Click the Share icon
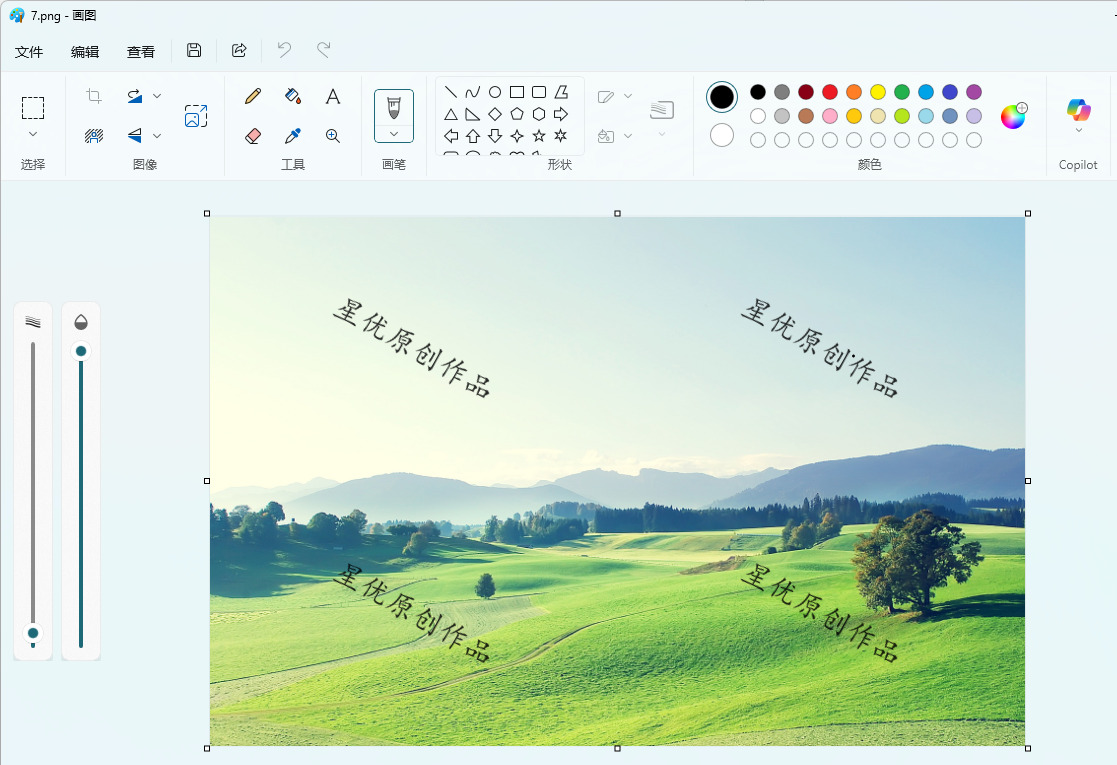 pos(239,50)
